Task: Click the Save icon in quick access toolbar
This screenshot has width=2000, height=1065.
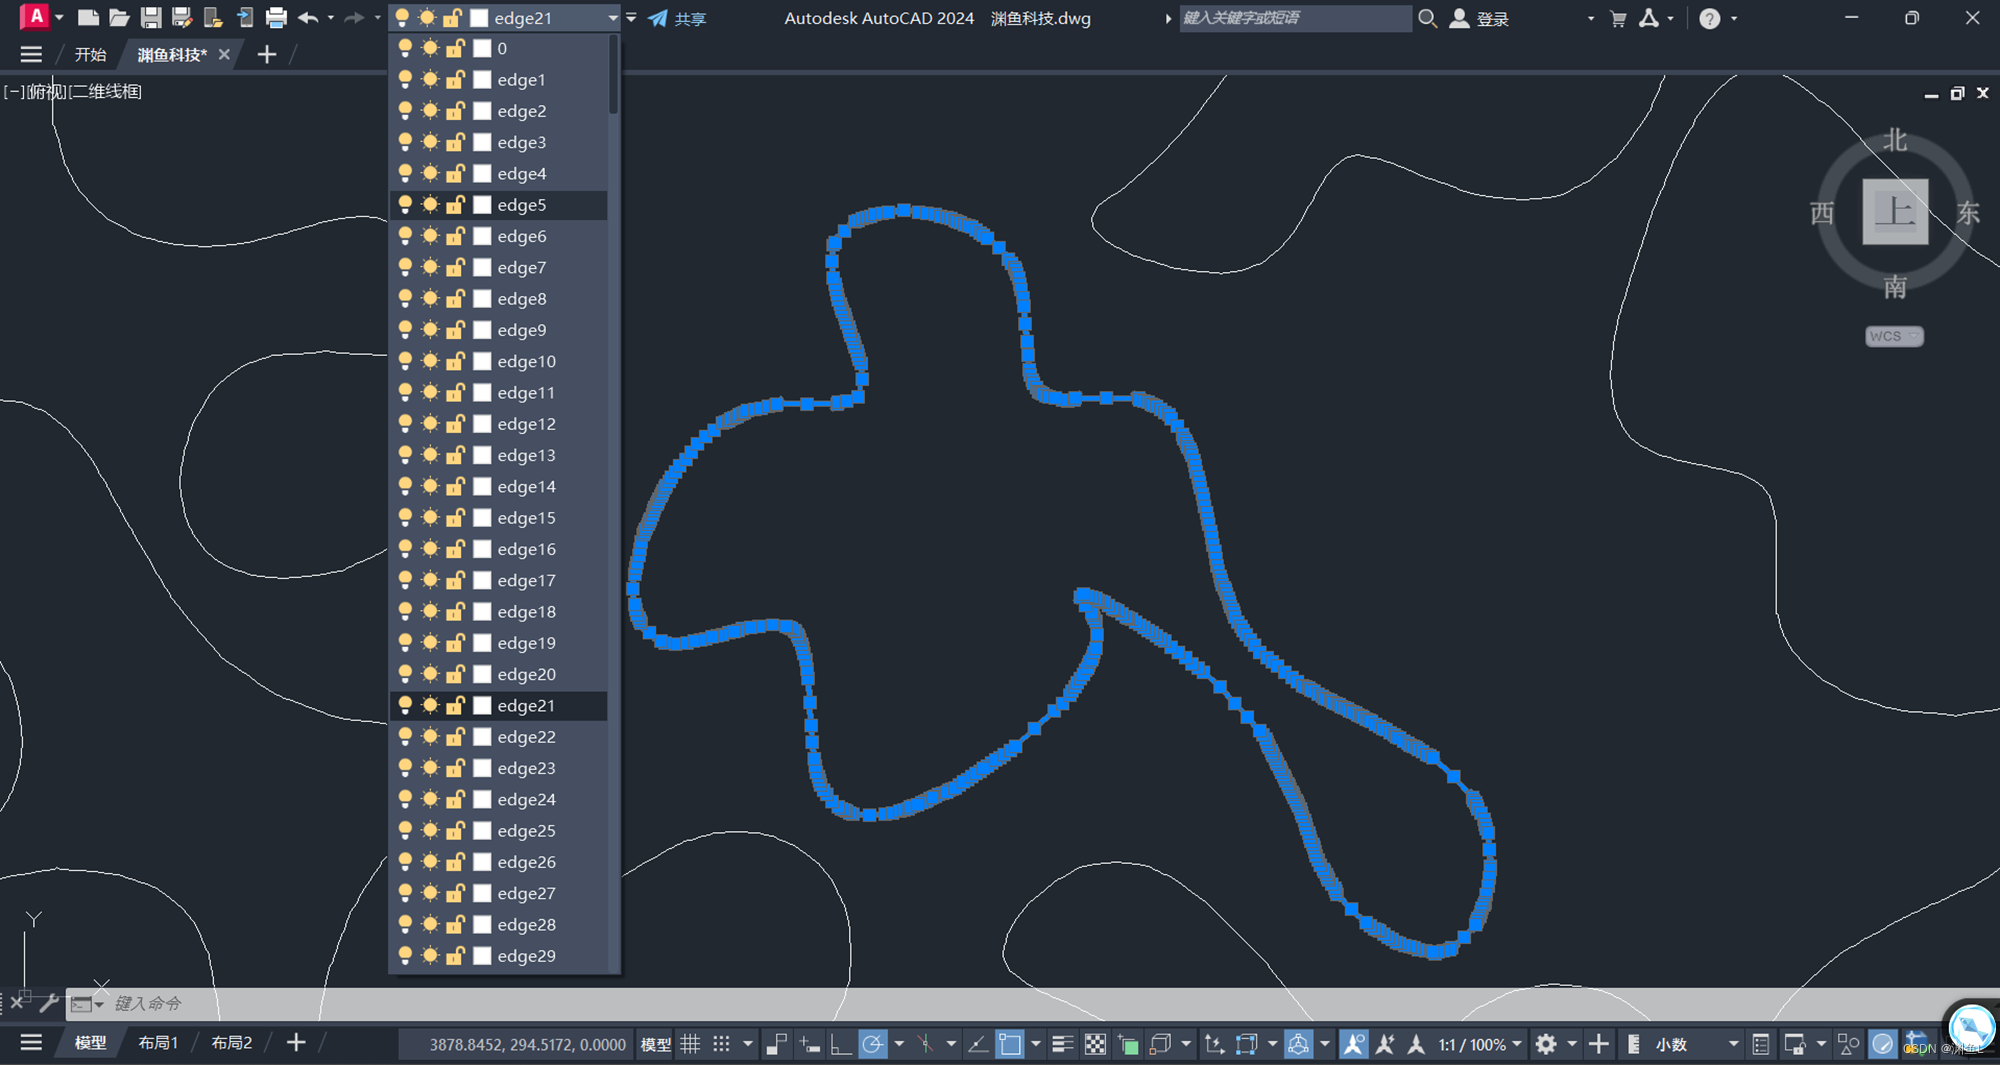Action: point(151,18)
